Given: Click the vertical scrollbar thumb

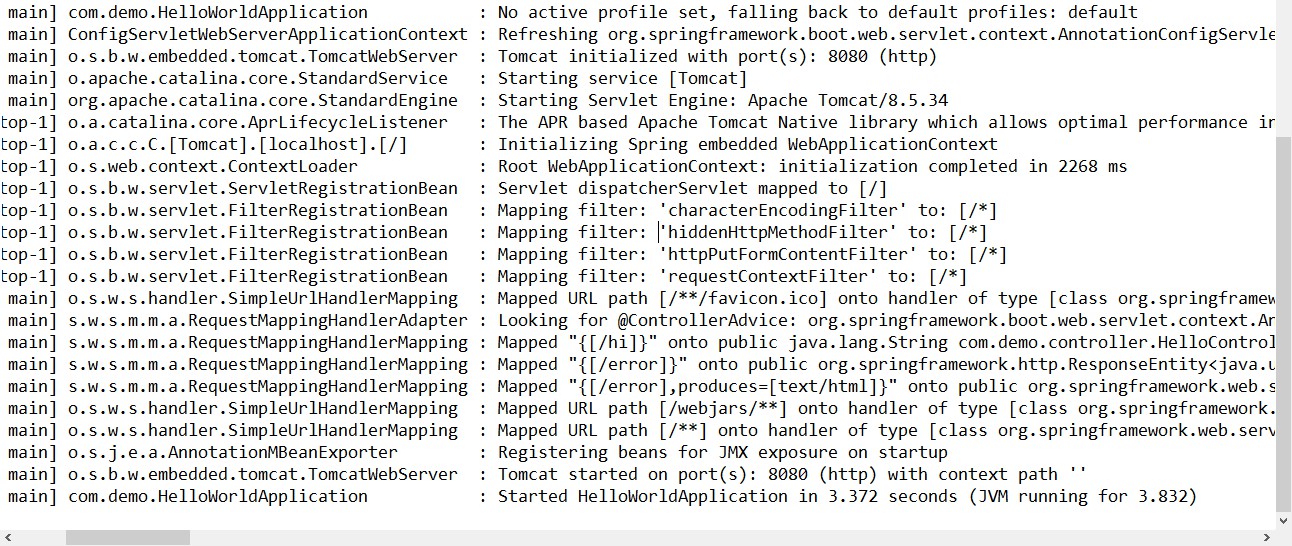Looking at the screenshot, I should click(1284, 324).
